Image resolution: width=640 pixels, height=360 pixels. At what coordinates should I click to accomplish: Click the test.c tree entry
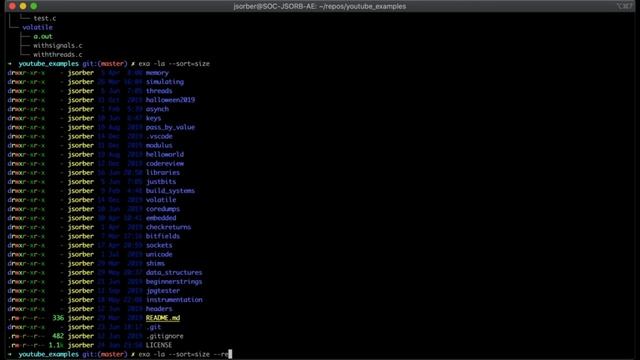pyautogui.click(x=45, y=18)
